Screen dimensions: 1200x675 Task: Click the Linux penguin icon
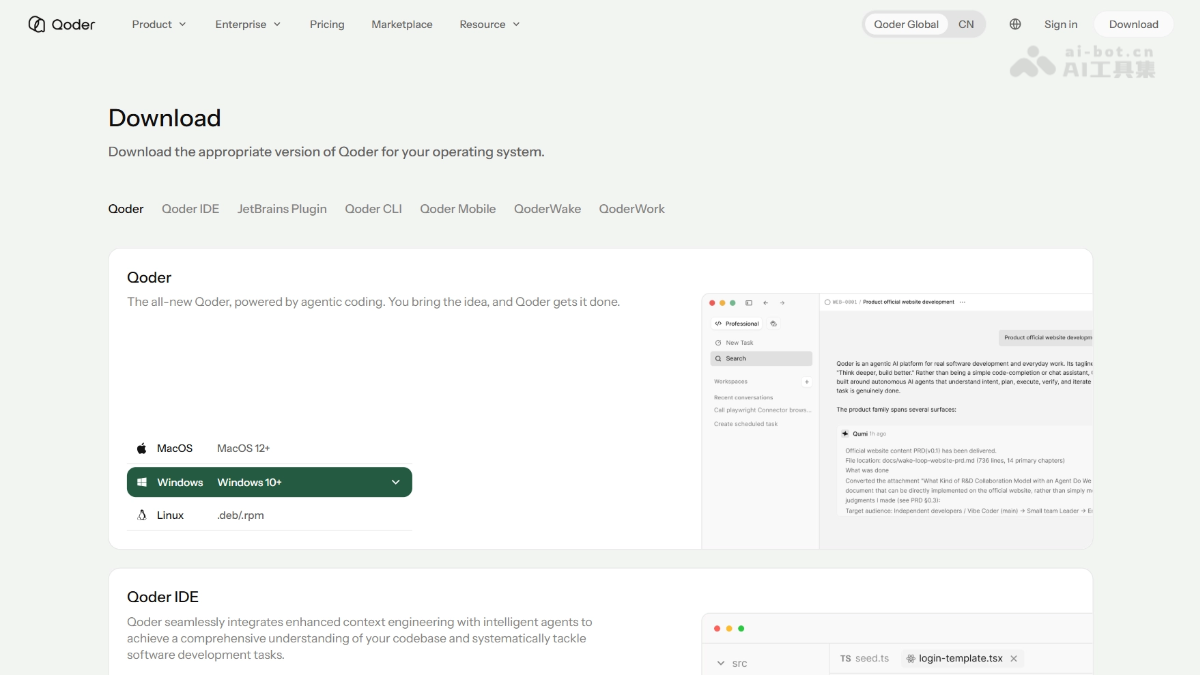[142, 515]
